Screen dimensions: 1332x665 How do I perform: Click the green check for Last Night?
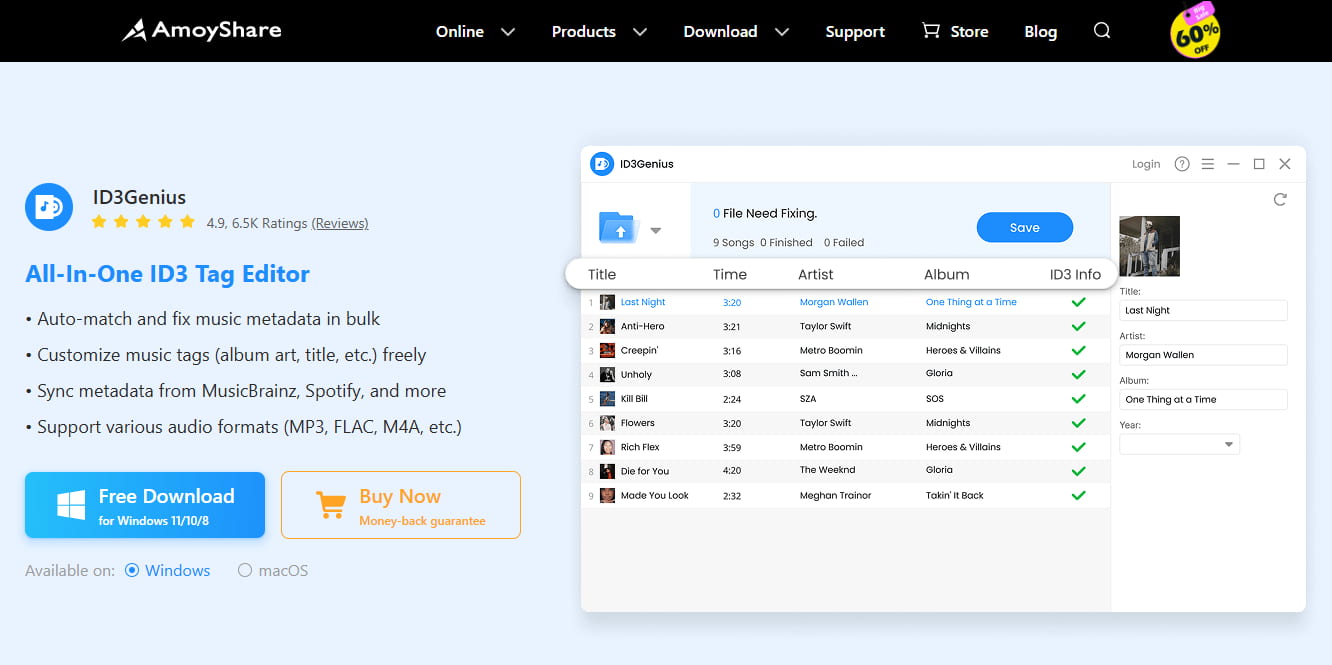coord(1078,302)
